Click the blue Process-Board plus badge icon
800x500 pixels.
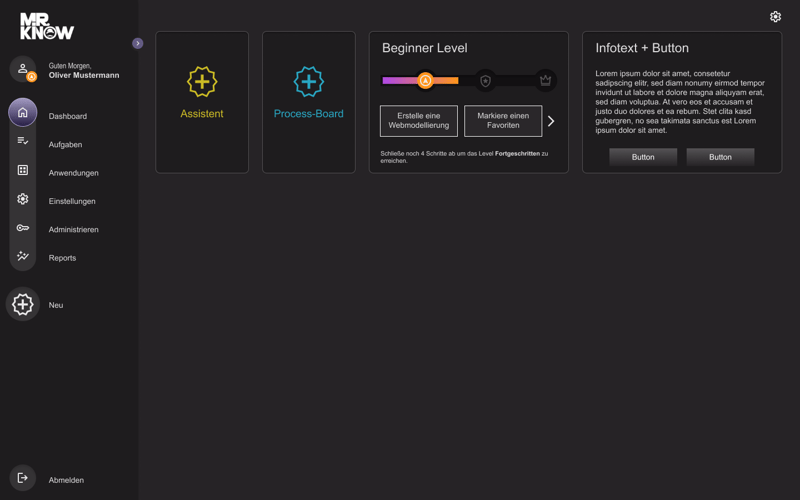pos(309,82)
